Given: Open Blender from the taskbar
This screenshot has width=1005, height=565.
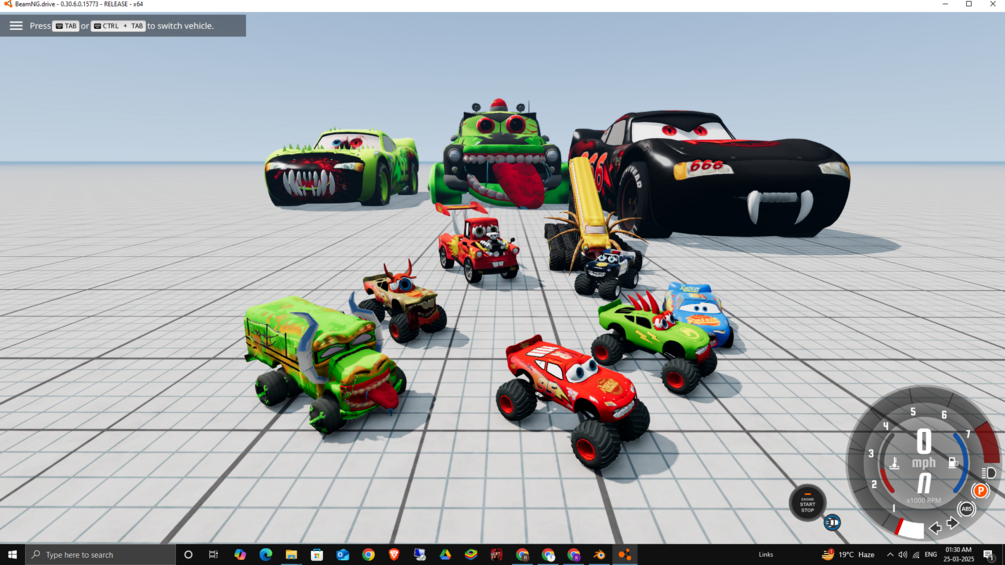Looking at the screenshot, I should pyautogui.click(x=599, y=555).
